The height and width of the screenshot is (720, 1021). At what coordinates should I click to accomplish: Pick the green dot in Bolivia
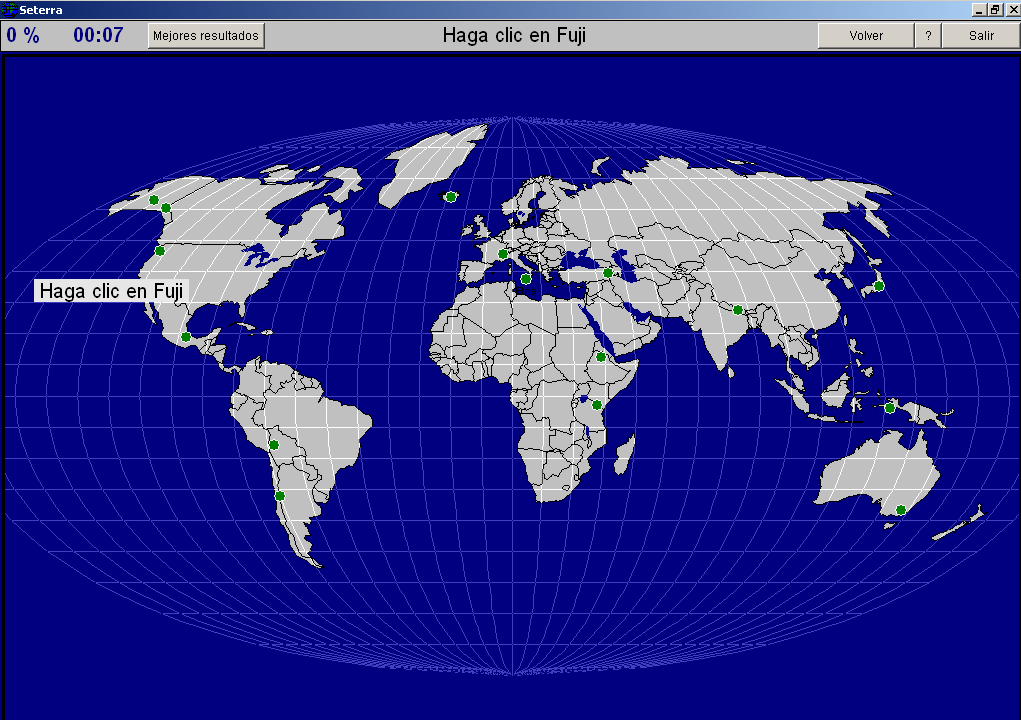274,445
